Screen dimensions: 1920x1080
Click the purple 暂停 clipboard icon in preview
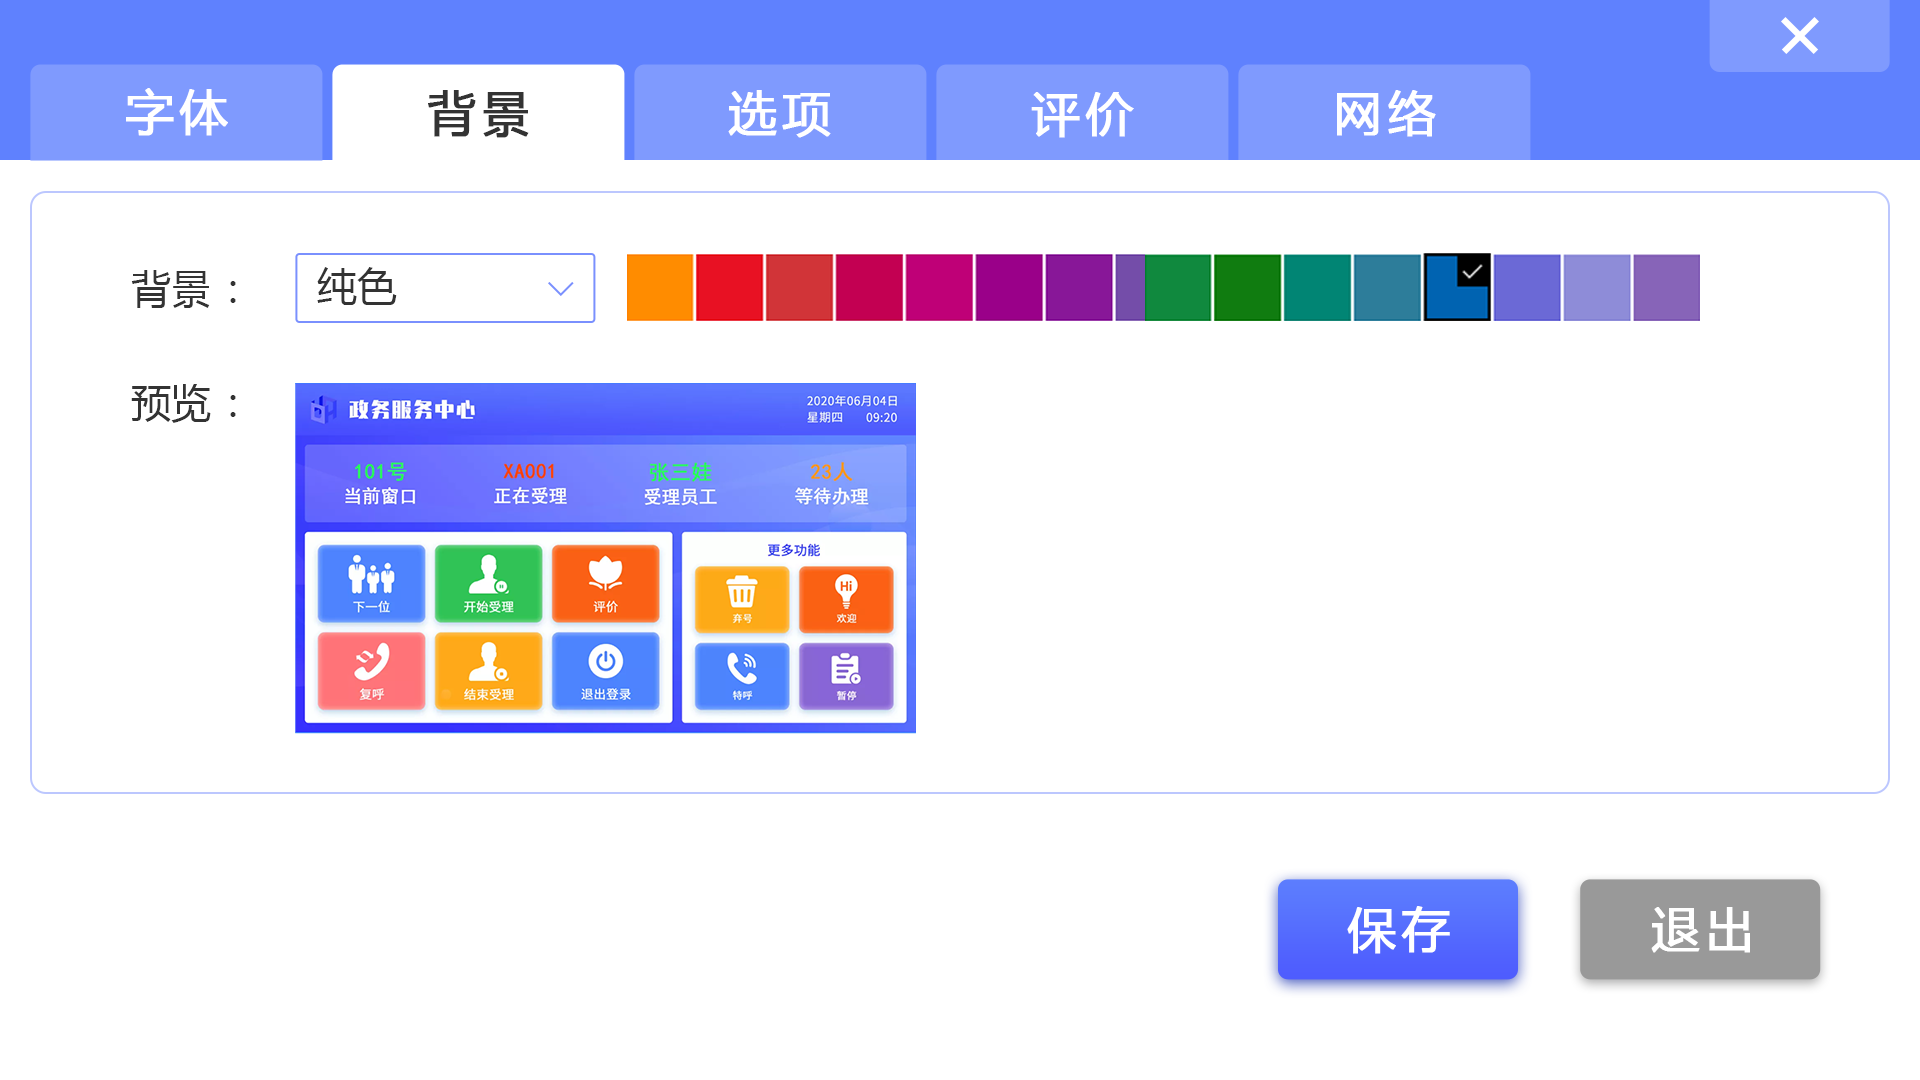click(846, 676)
